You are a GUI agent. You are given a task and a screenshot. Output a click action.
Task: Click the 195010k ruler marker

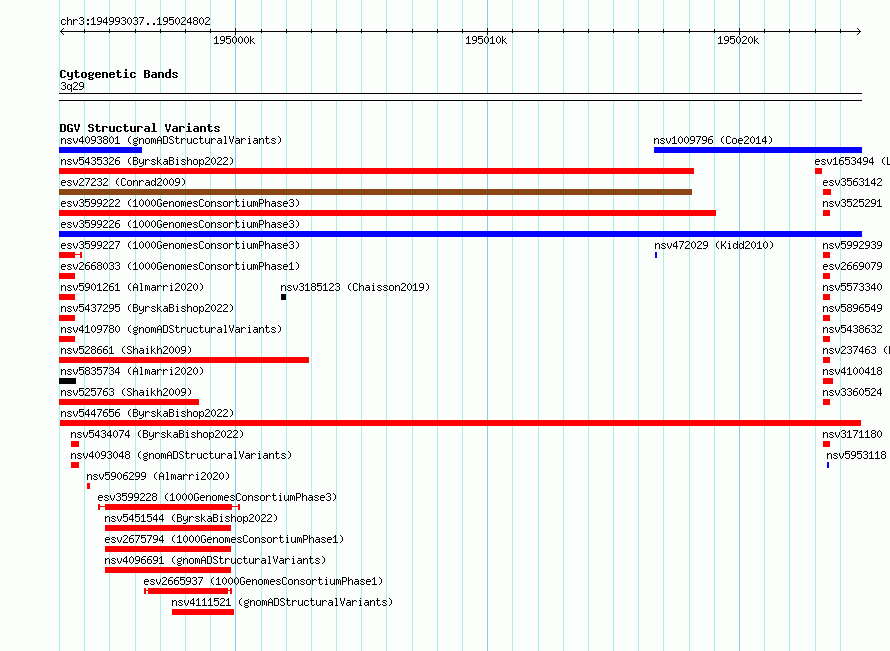pos(486,40)
